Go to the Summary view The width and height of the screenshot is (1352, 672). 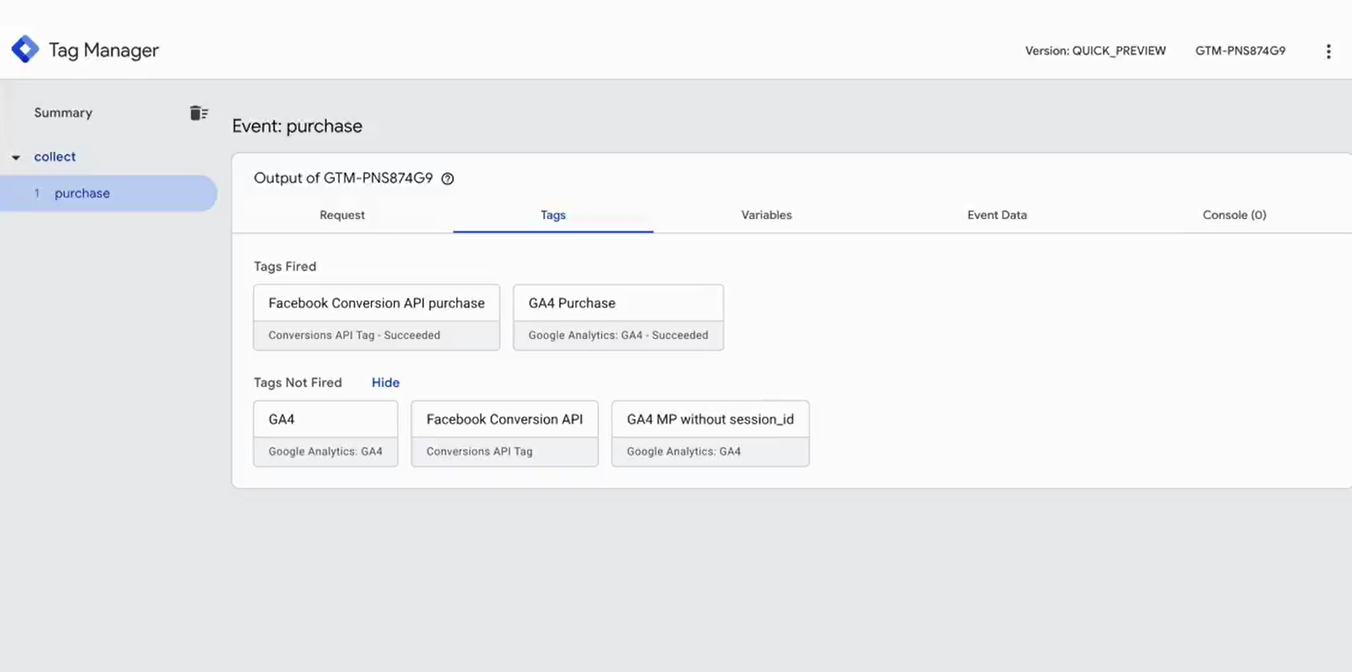tap(63, 112)
